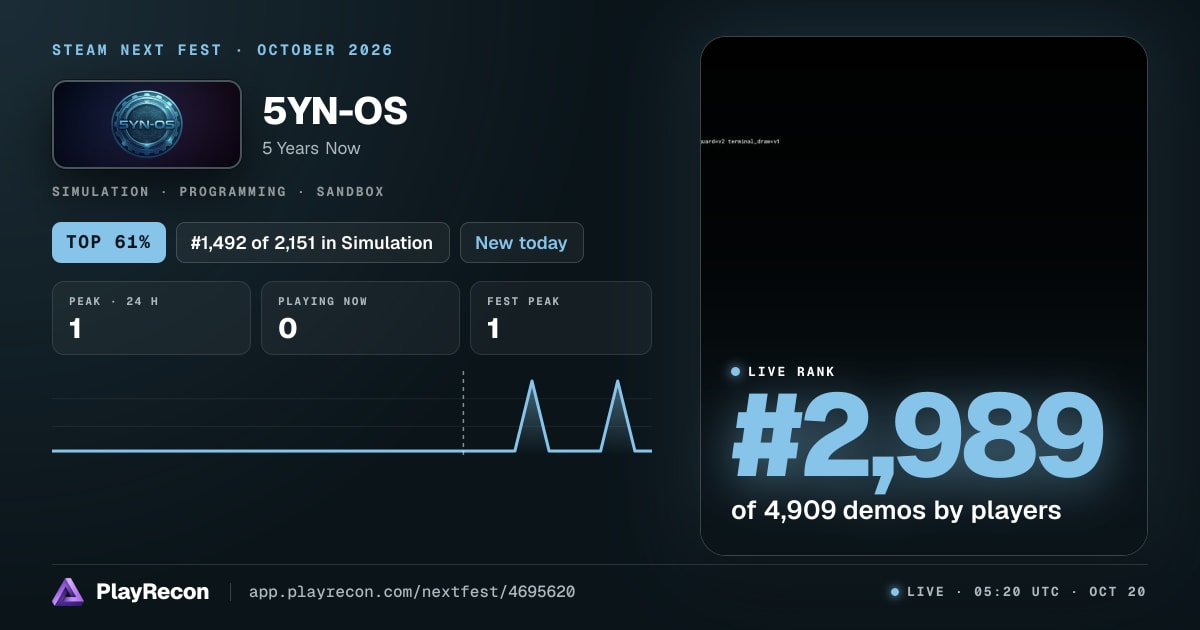Open the 5YN-OS game capsule image
Screen dimensions: 1200x630
pos(147,124)
